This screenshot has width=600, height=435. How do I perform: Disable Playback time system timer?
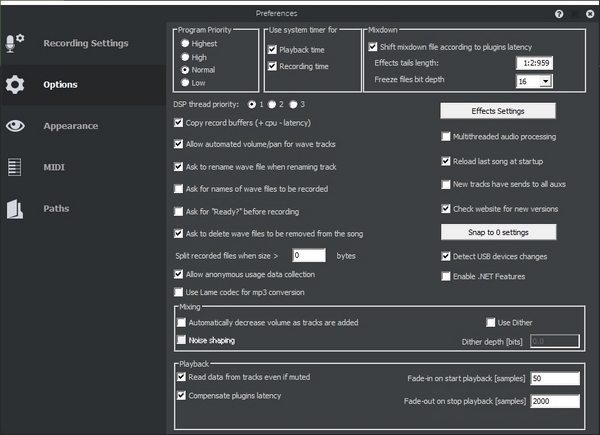click(272, 47)
